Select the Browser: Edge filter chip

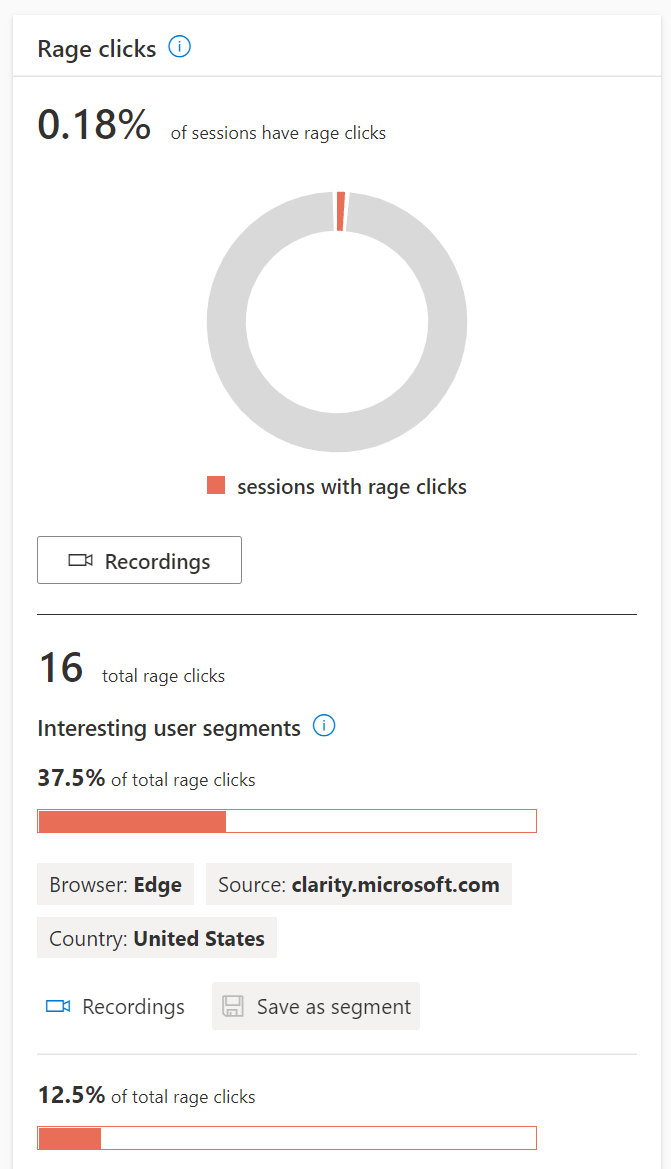pyautogui.click(x=116, y=885)
